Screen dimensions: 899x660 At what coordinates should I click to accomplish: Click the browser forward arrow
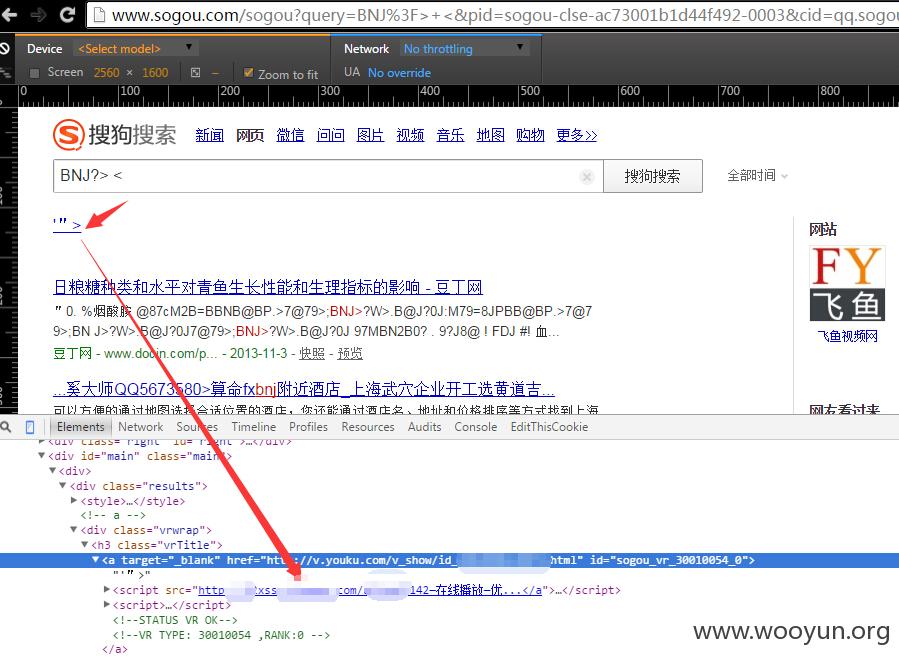pyautogui.click(x=38, y=14)
